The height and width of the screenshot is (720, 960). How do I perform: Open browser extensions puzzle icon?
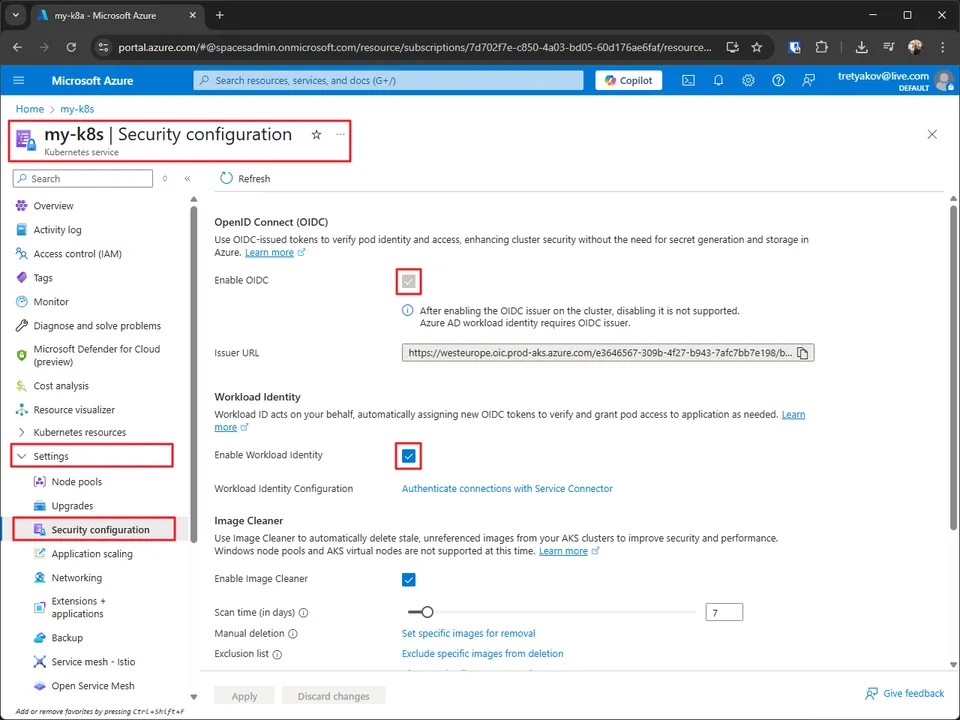click(822, 47)
